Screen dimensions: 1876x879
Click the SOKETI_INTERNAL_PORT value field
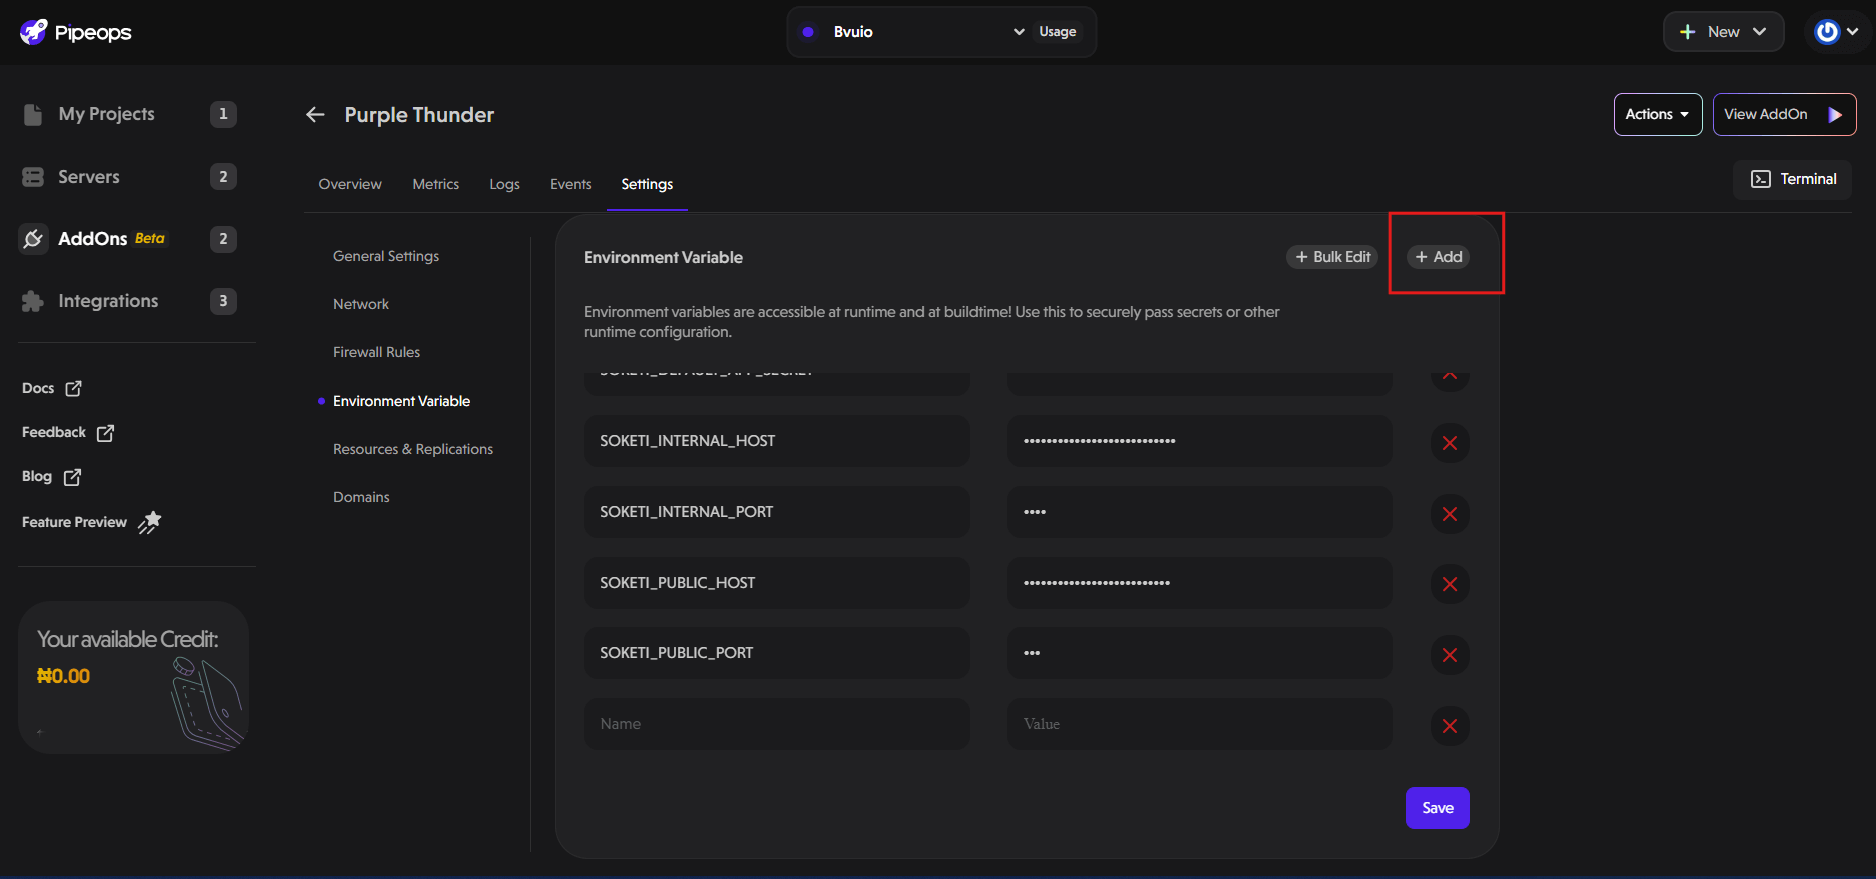(1200, 512)
